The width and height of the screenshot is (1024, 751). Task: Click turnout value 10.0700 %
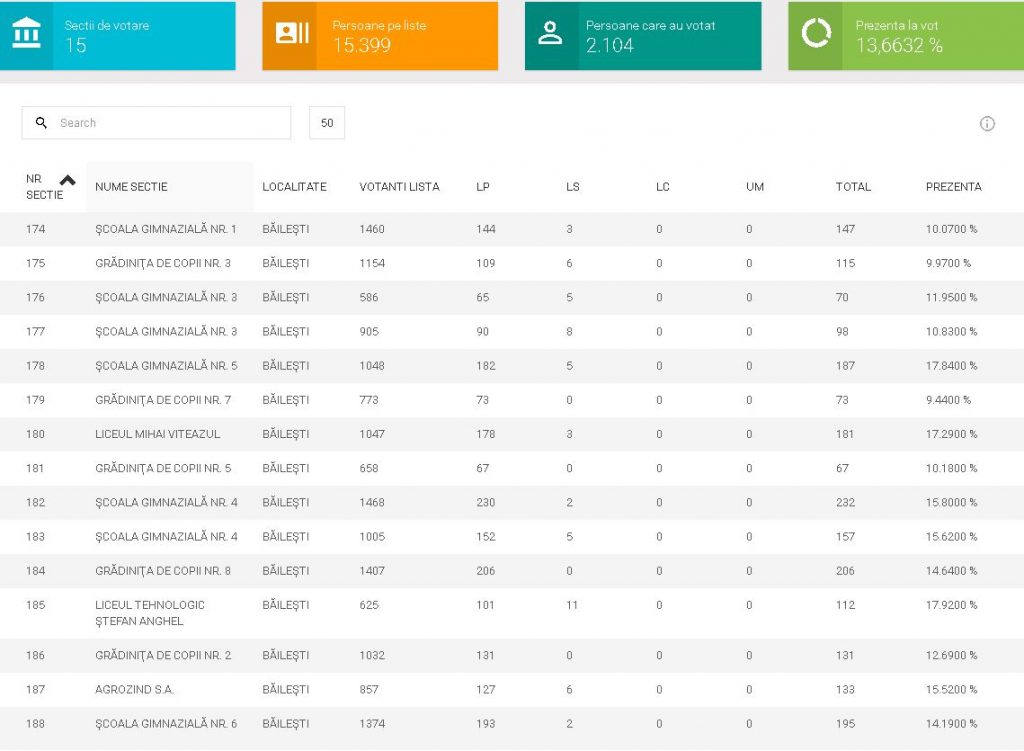(x=952, y=229)
